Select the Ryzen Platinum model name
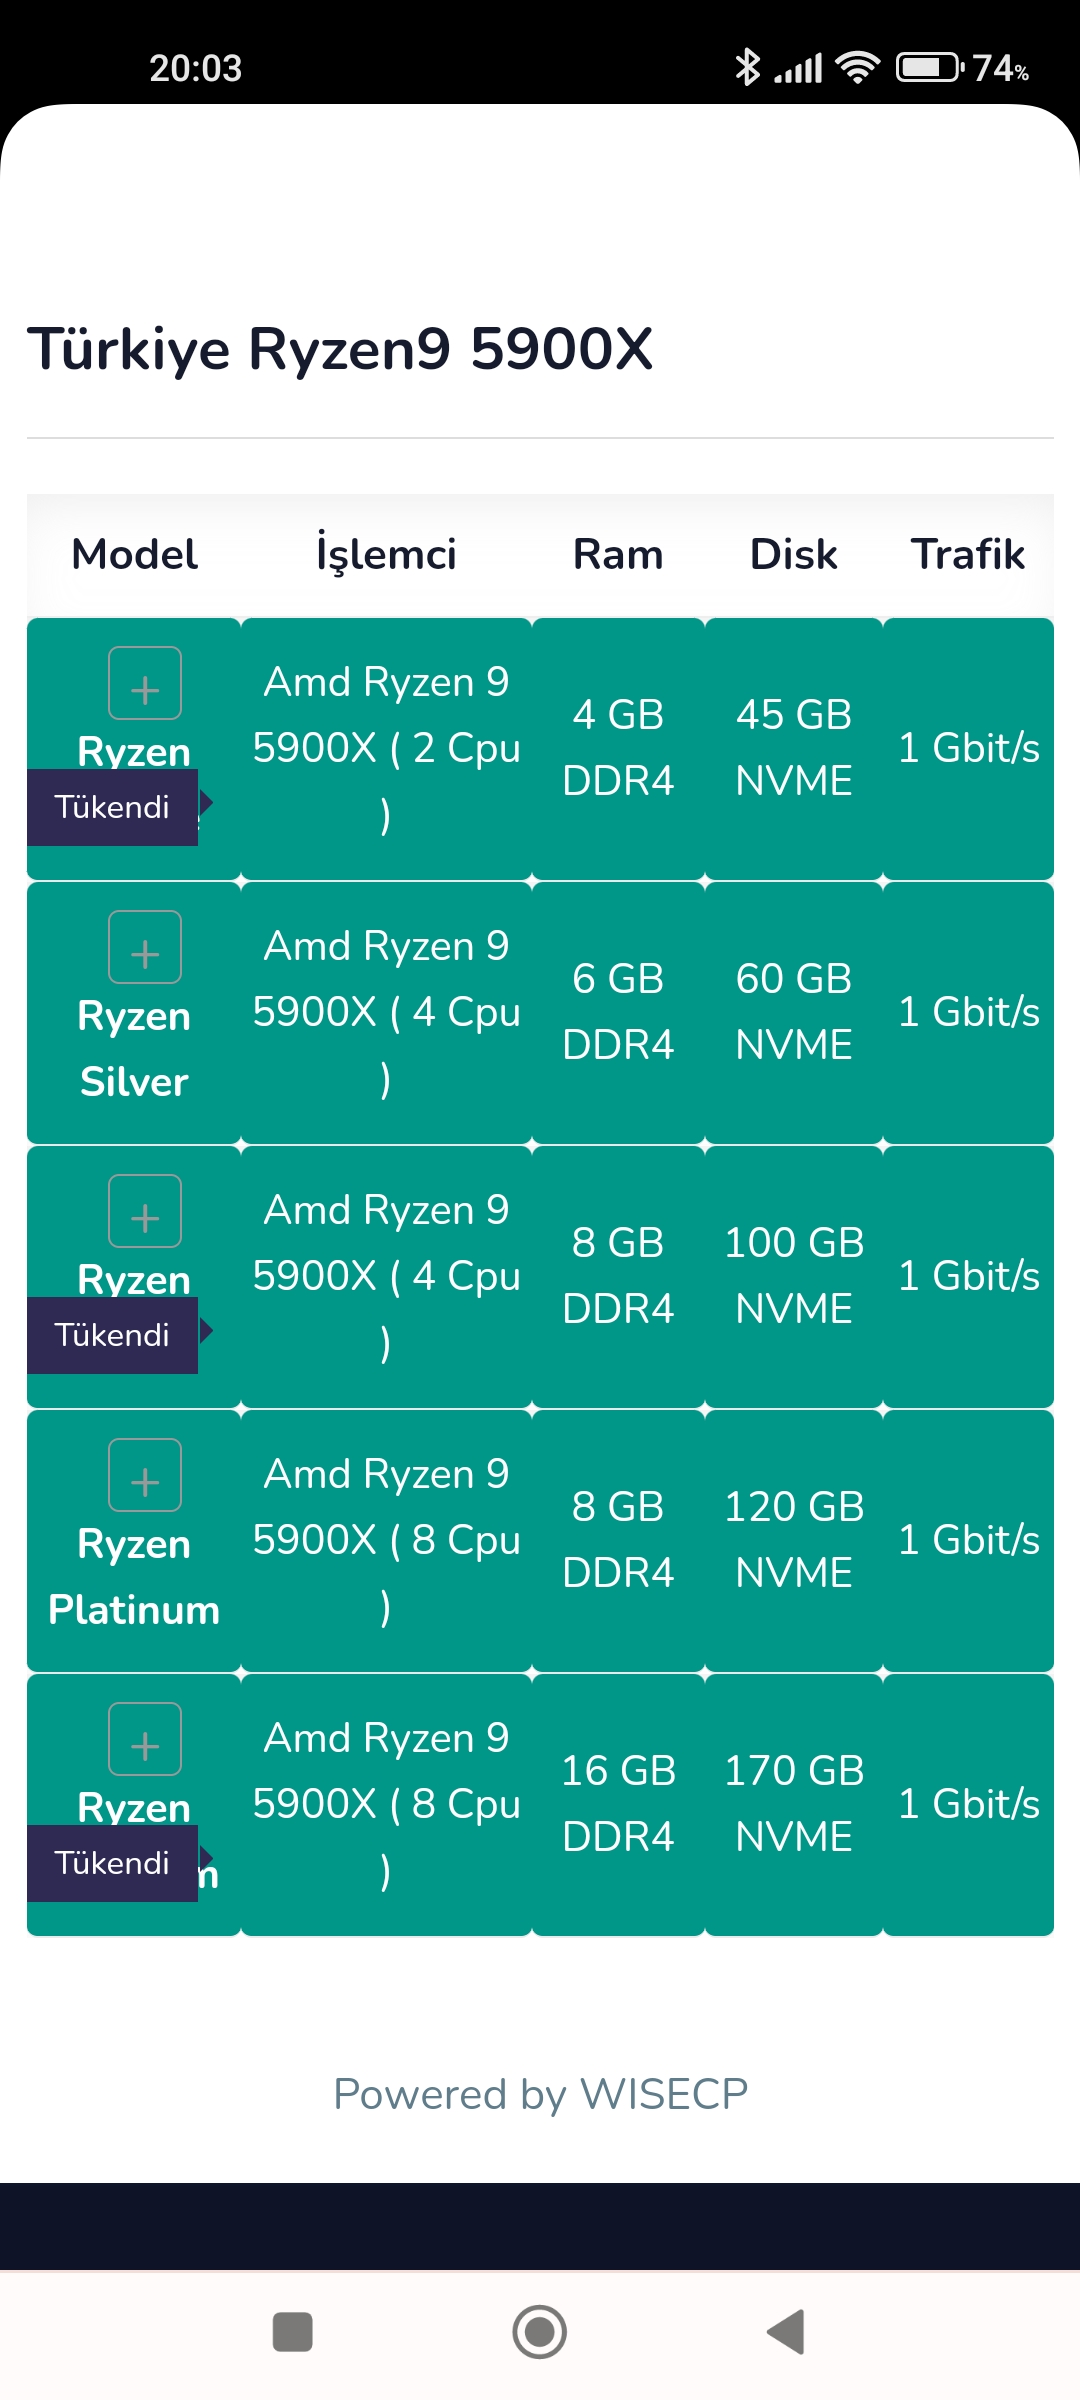This screenshot has height=2400, width=1080. pyautogui.click(x=134, y=1577)
